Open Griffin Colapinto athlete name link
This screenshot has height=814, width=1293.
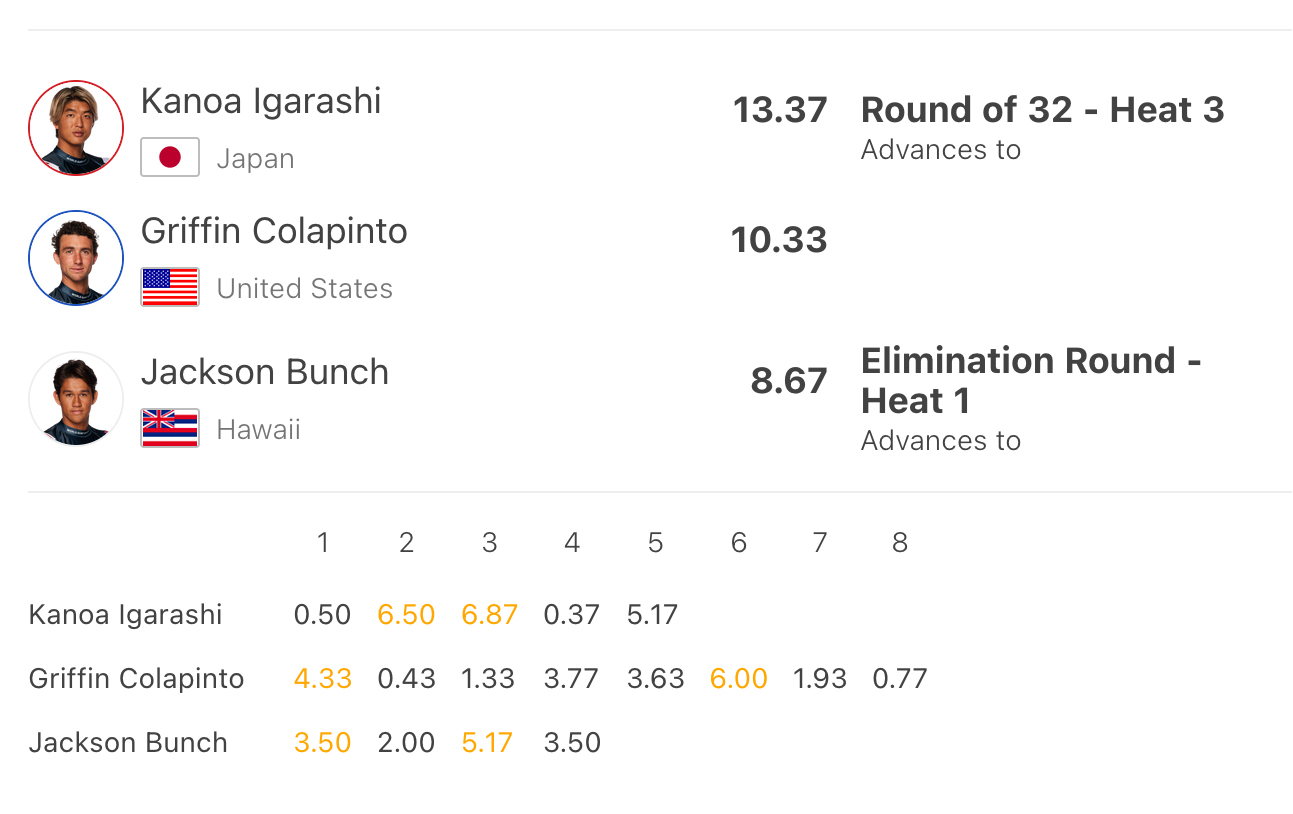pyautogui.click(x=274, y=231)
